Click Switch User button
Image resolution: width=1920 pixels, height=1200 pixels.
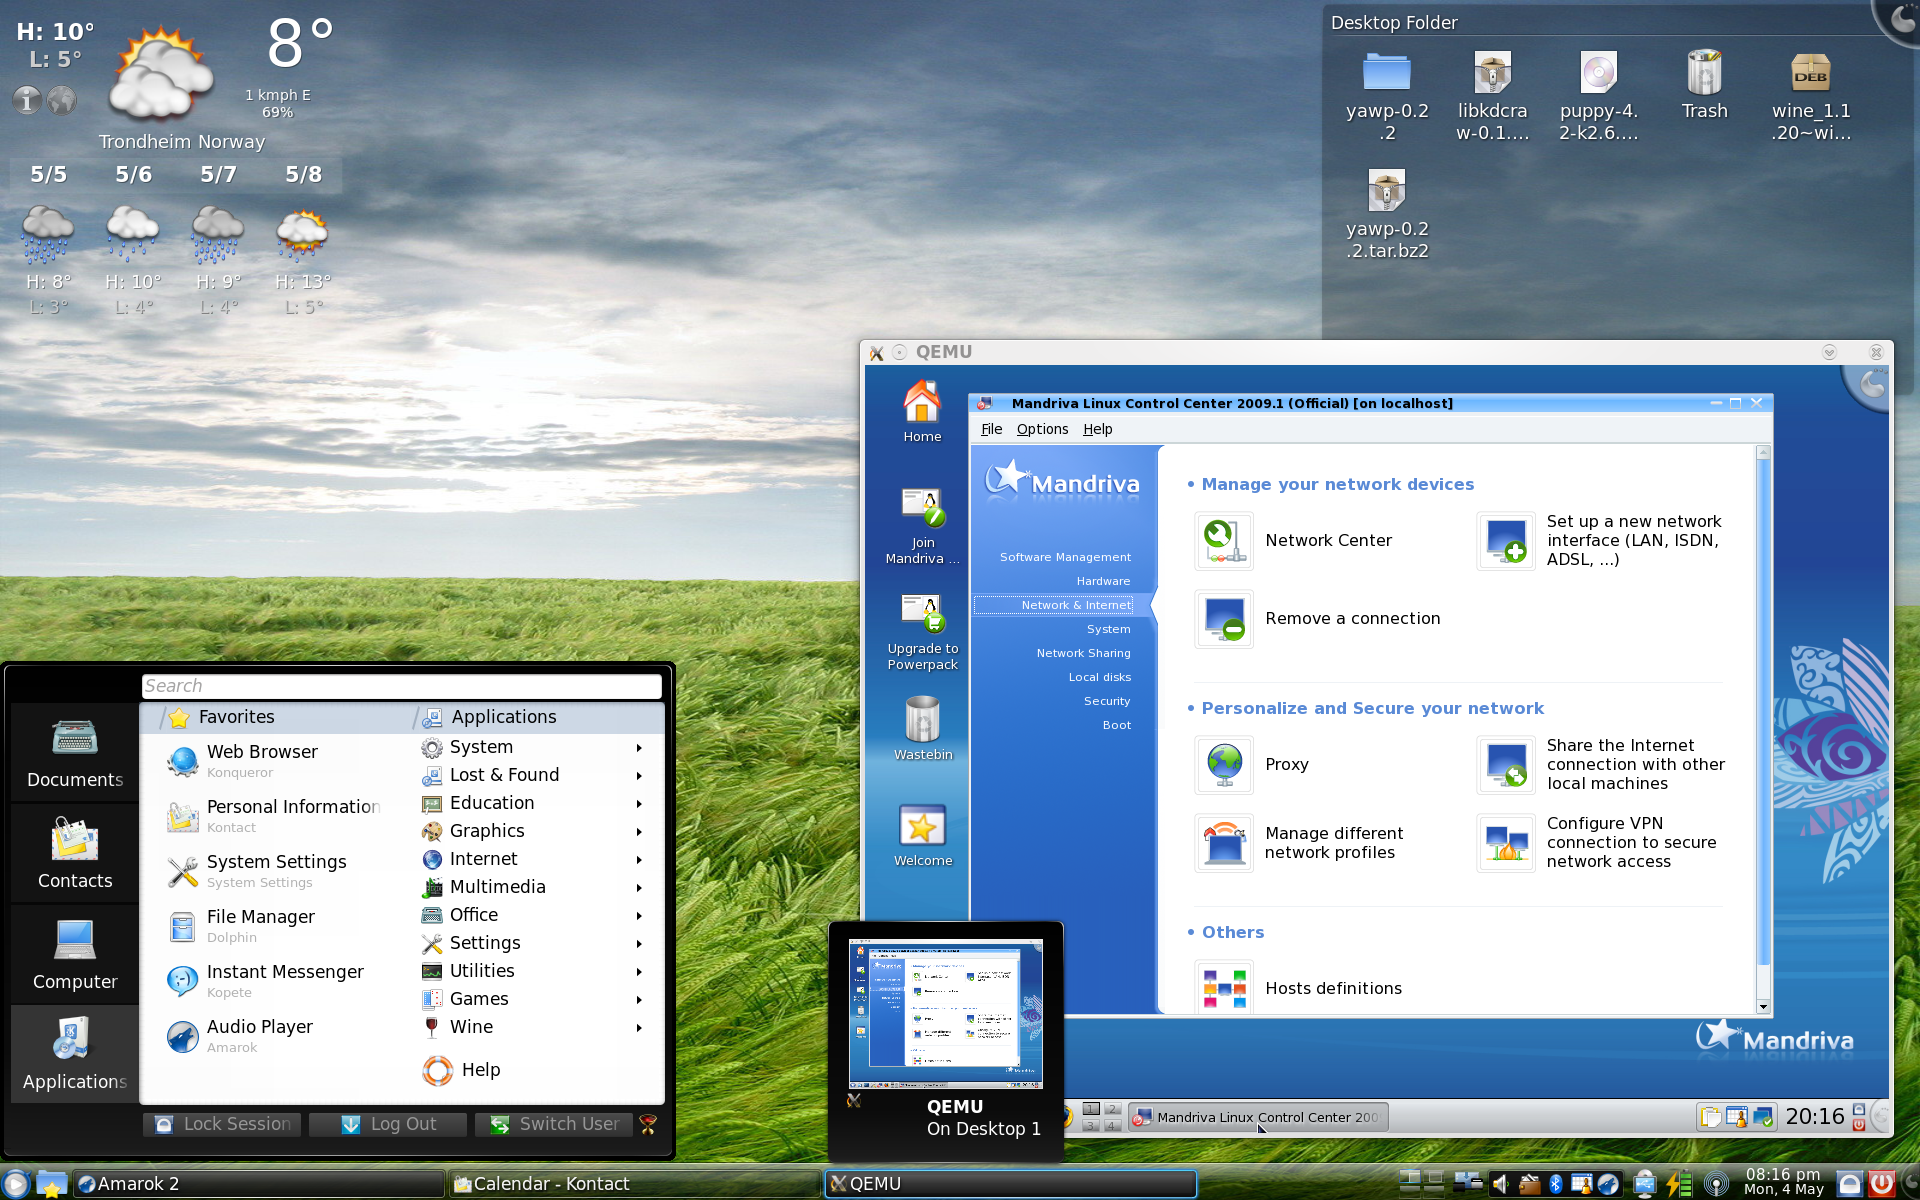click(x=555, y=1124)
